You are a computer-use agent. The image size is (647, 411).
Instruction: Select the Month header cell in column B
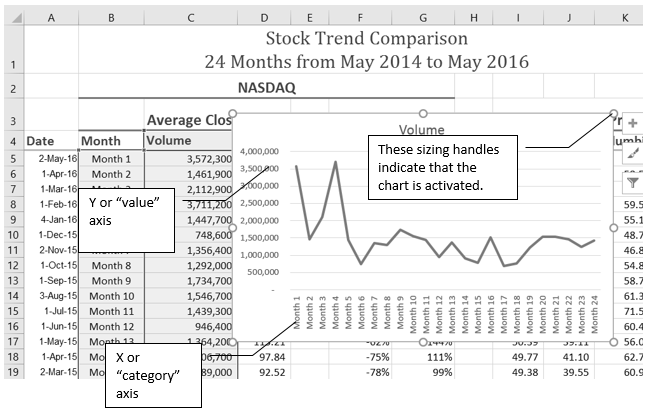[x=110, y=141]
